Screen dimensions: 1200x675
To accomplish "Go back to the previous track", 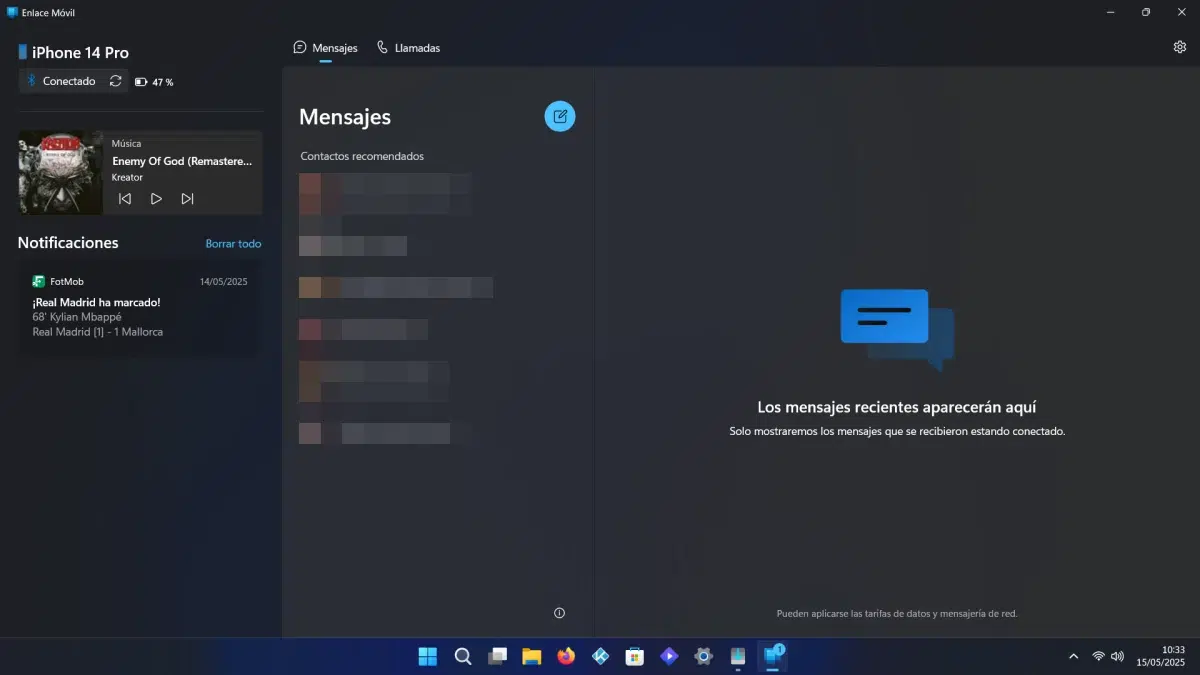I will pyautogui.click(x=124, y=198).
